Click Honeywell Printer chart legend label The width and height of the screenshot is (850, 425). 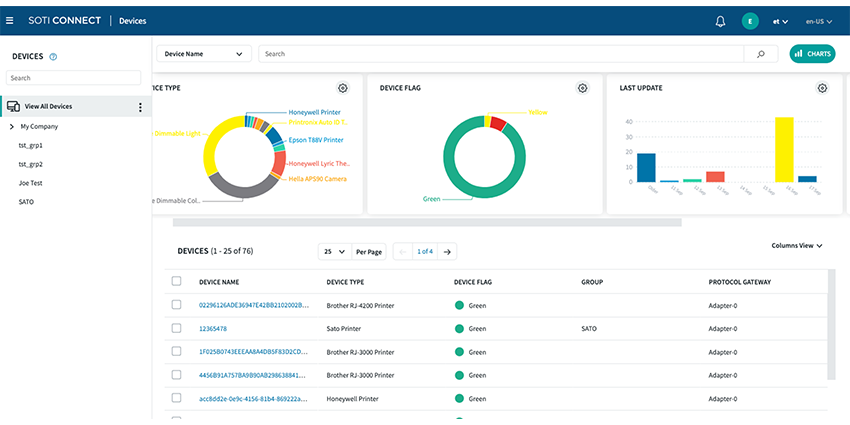tap(314, 112)
